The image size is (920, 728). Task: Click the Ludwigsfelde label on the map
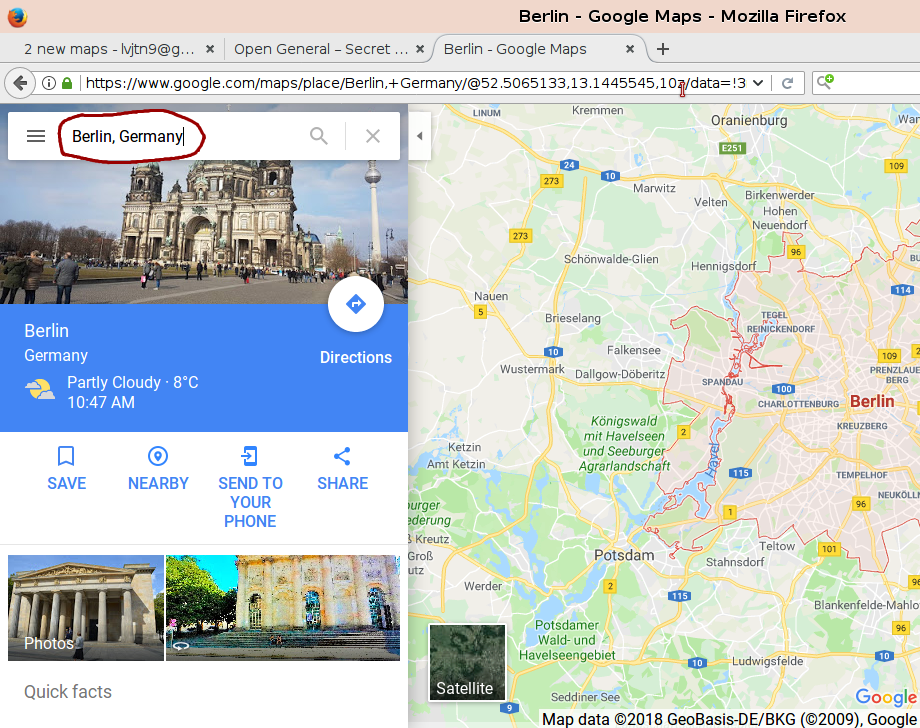click(x=767, y=661)
